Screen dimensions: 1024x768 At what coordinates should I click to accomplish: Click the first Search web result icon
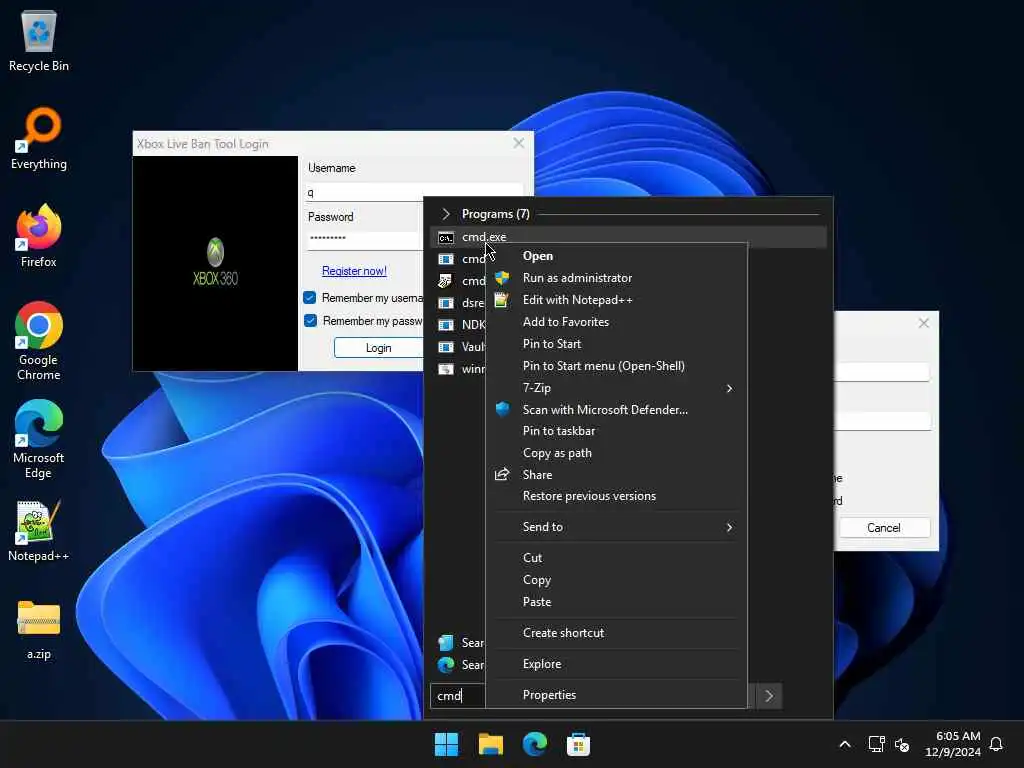click(x=446, y=643)
